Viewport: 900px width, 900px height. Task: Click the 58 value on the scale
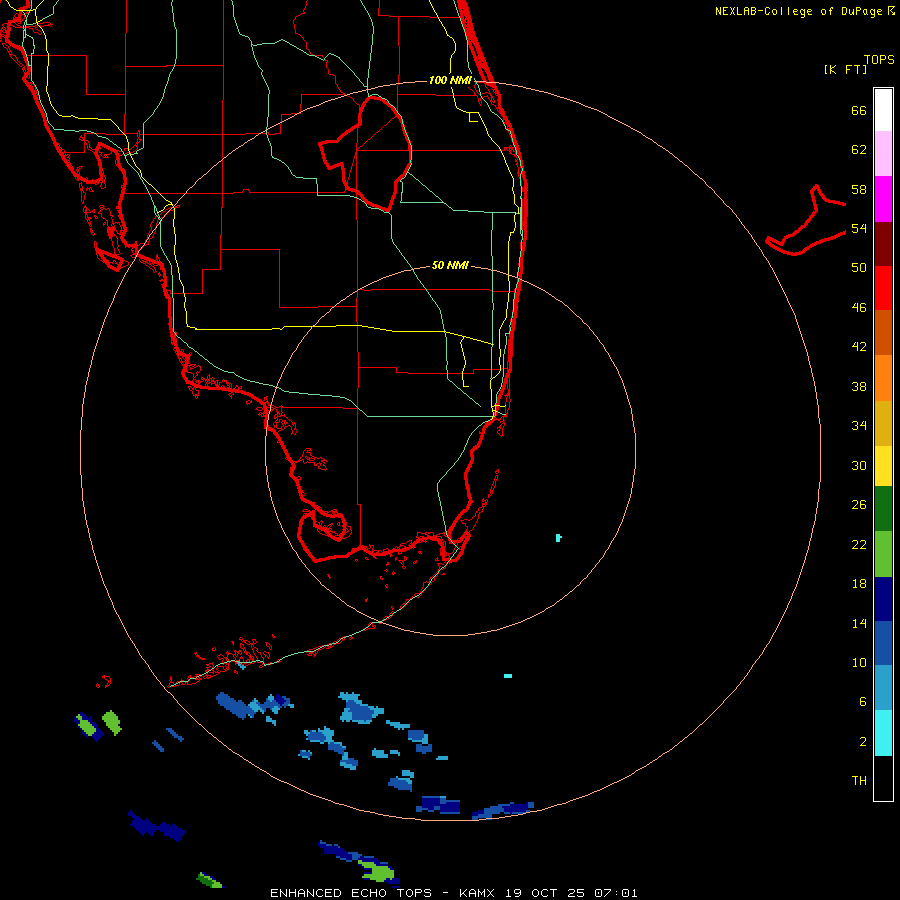(x=859, y=189)
